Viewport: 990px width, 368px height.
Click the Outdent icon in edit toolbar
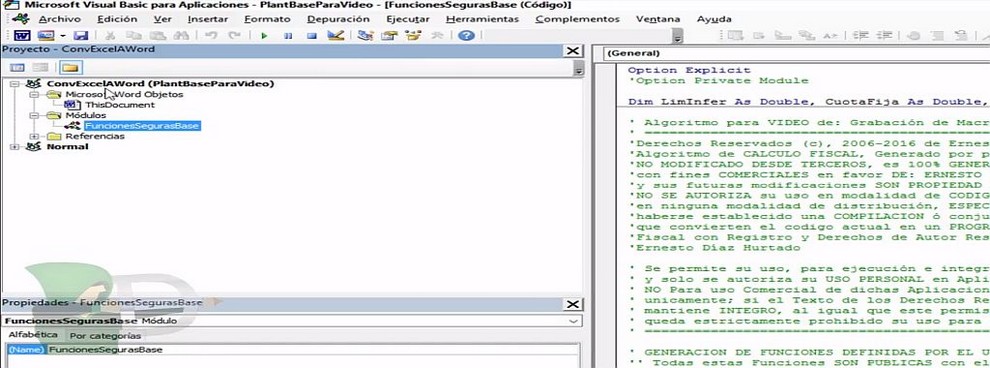point(885,36)
